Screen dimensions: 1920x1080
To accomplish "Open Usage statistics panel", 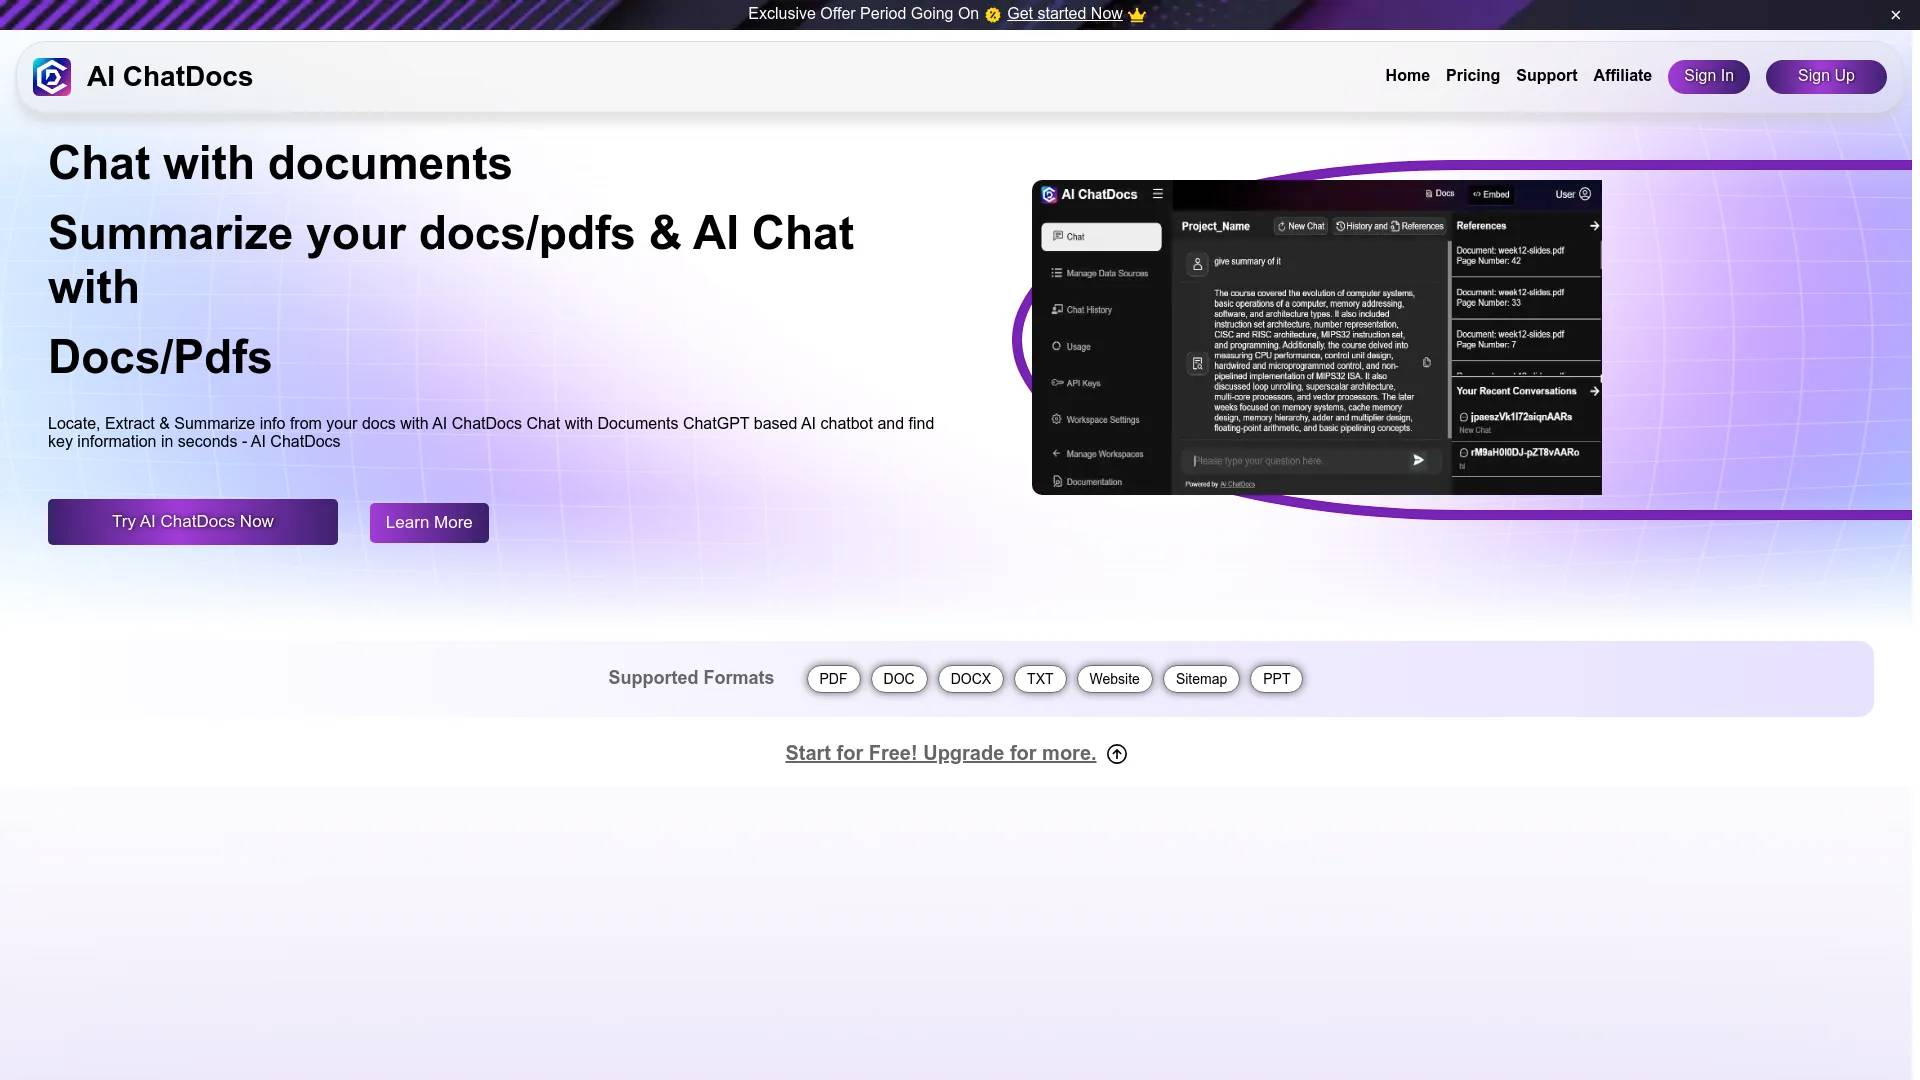I will tap(1077, 345).
